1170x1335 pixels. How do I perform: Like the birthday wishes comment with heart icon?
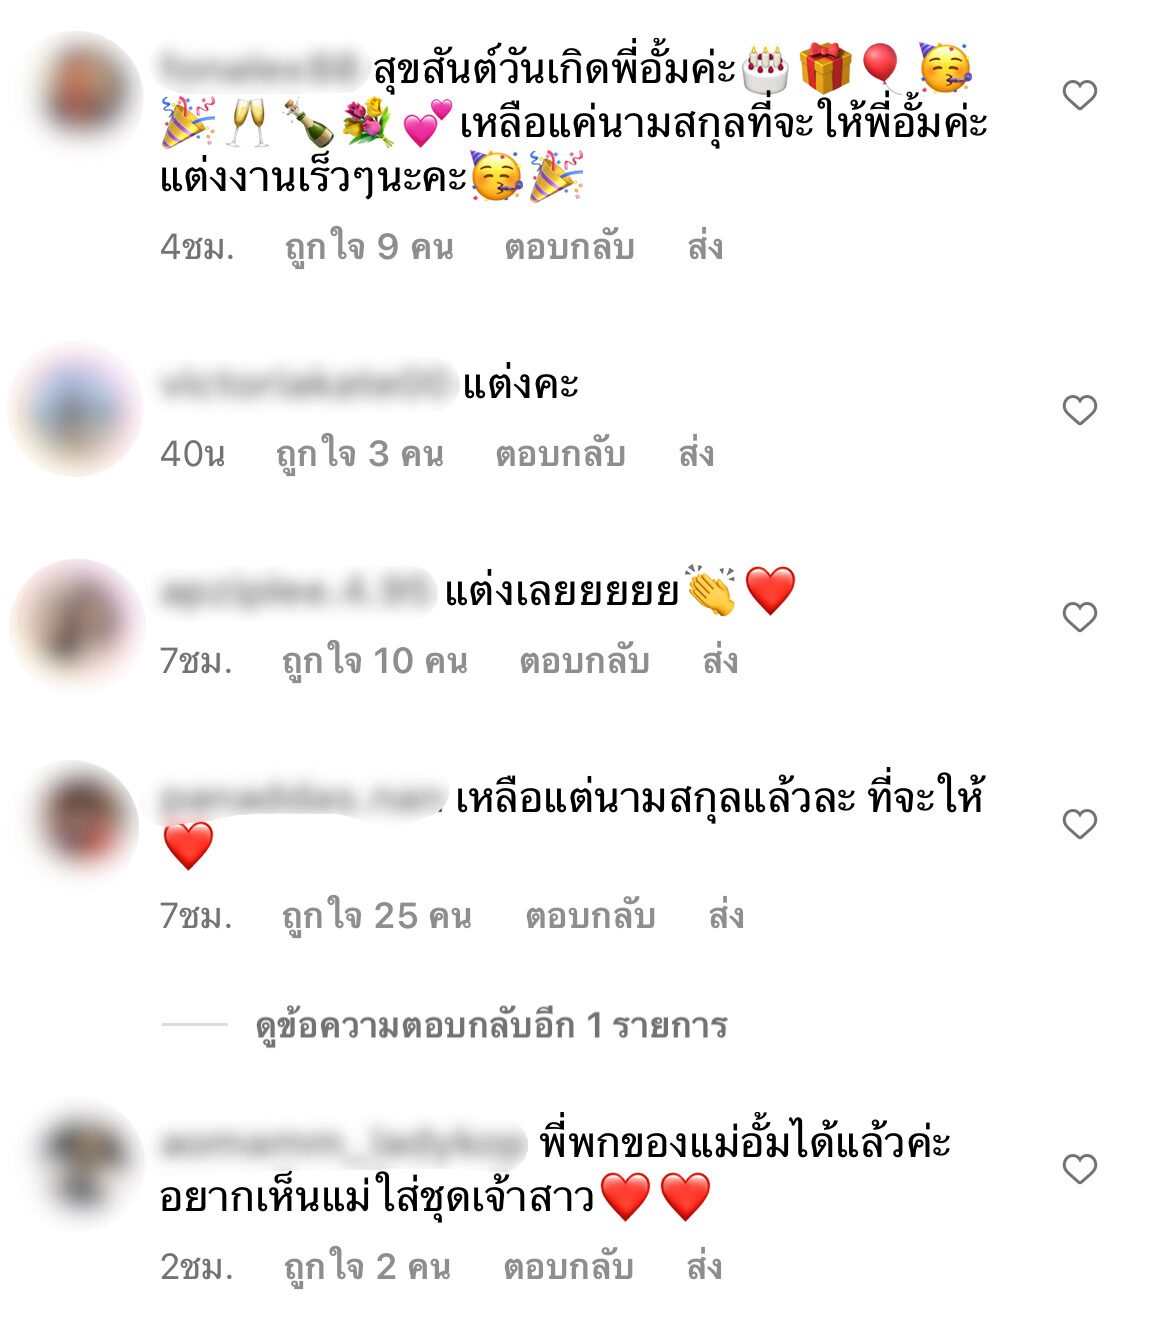[1080, 96]
